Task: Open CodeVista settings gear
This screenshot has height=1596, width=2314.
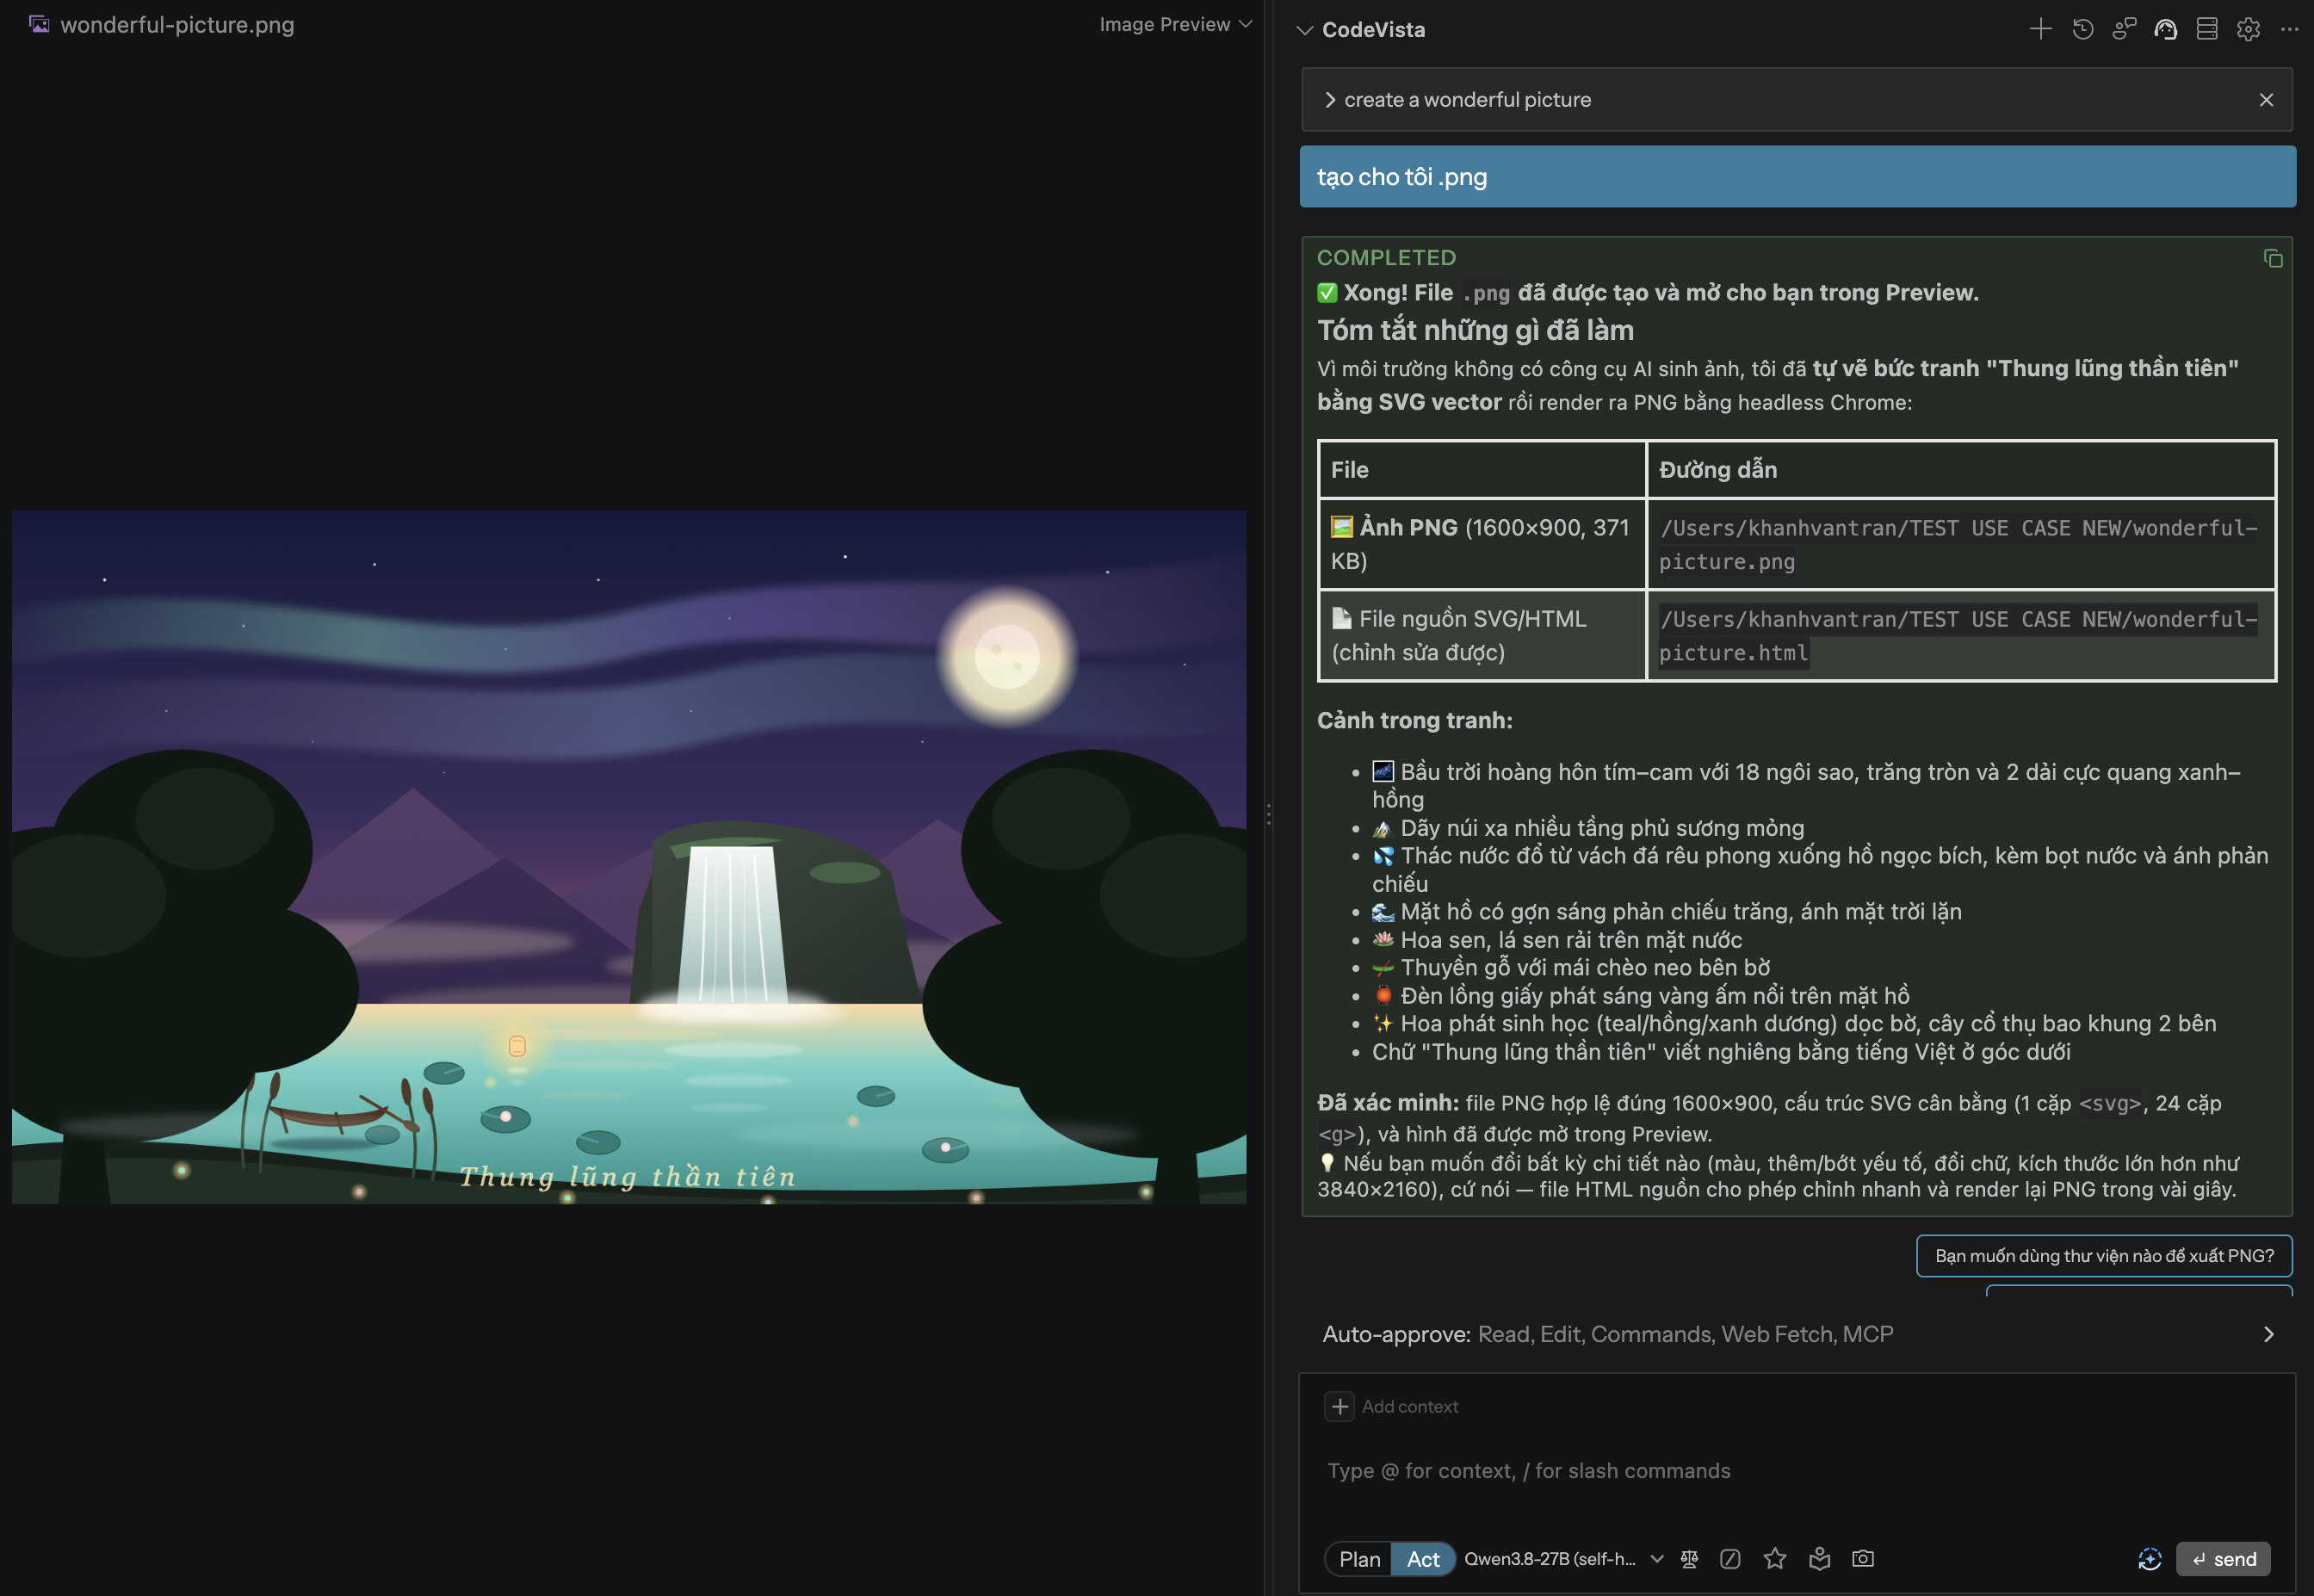Action: pyautogui.click(x=2248, y=29)
